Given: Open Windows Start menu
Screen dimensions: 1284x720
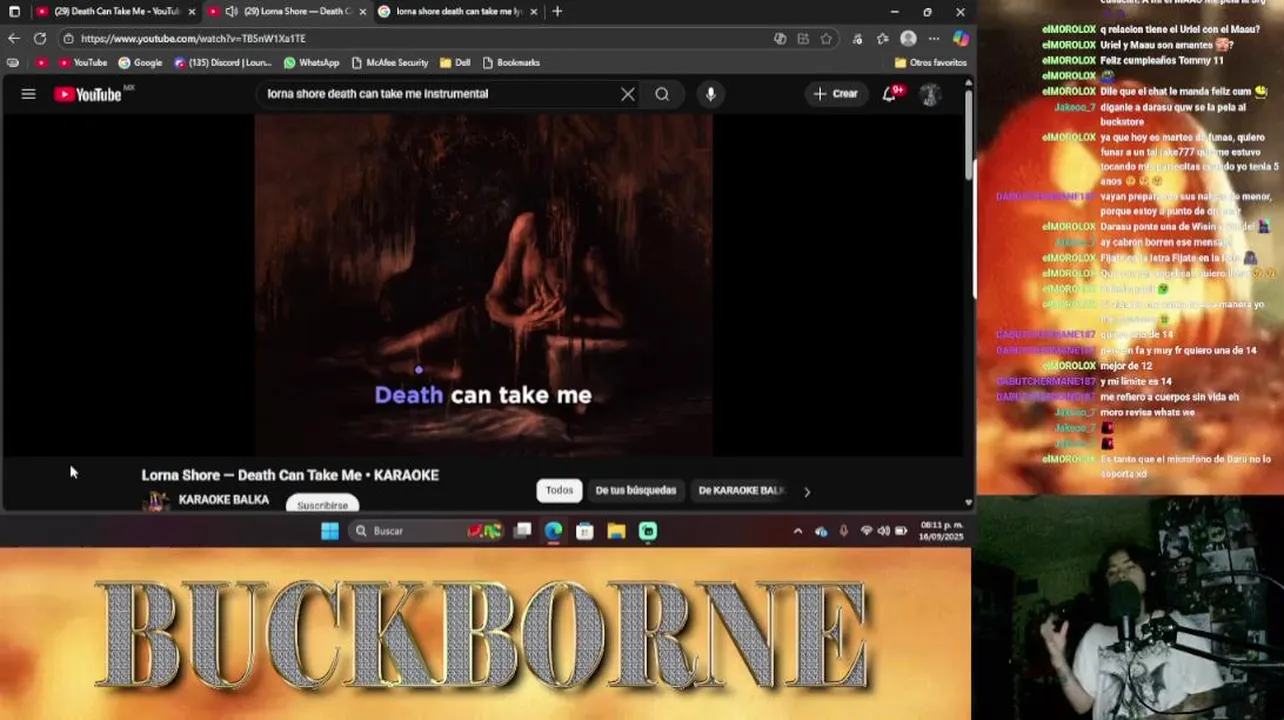Looking at the screenshot, I should pyautogui.click(x=330, y=531).
